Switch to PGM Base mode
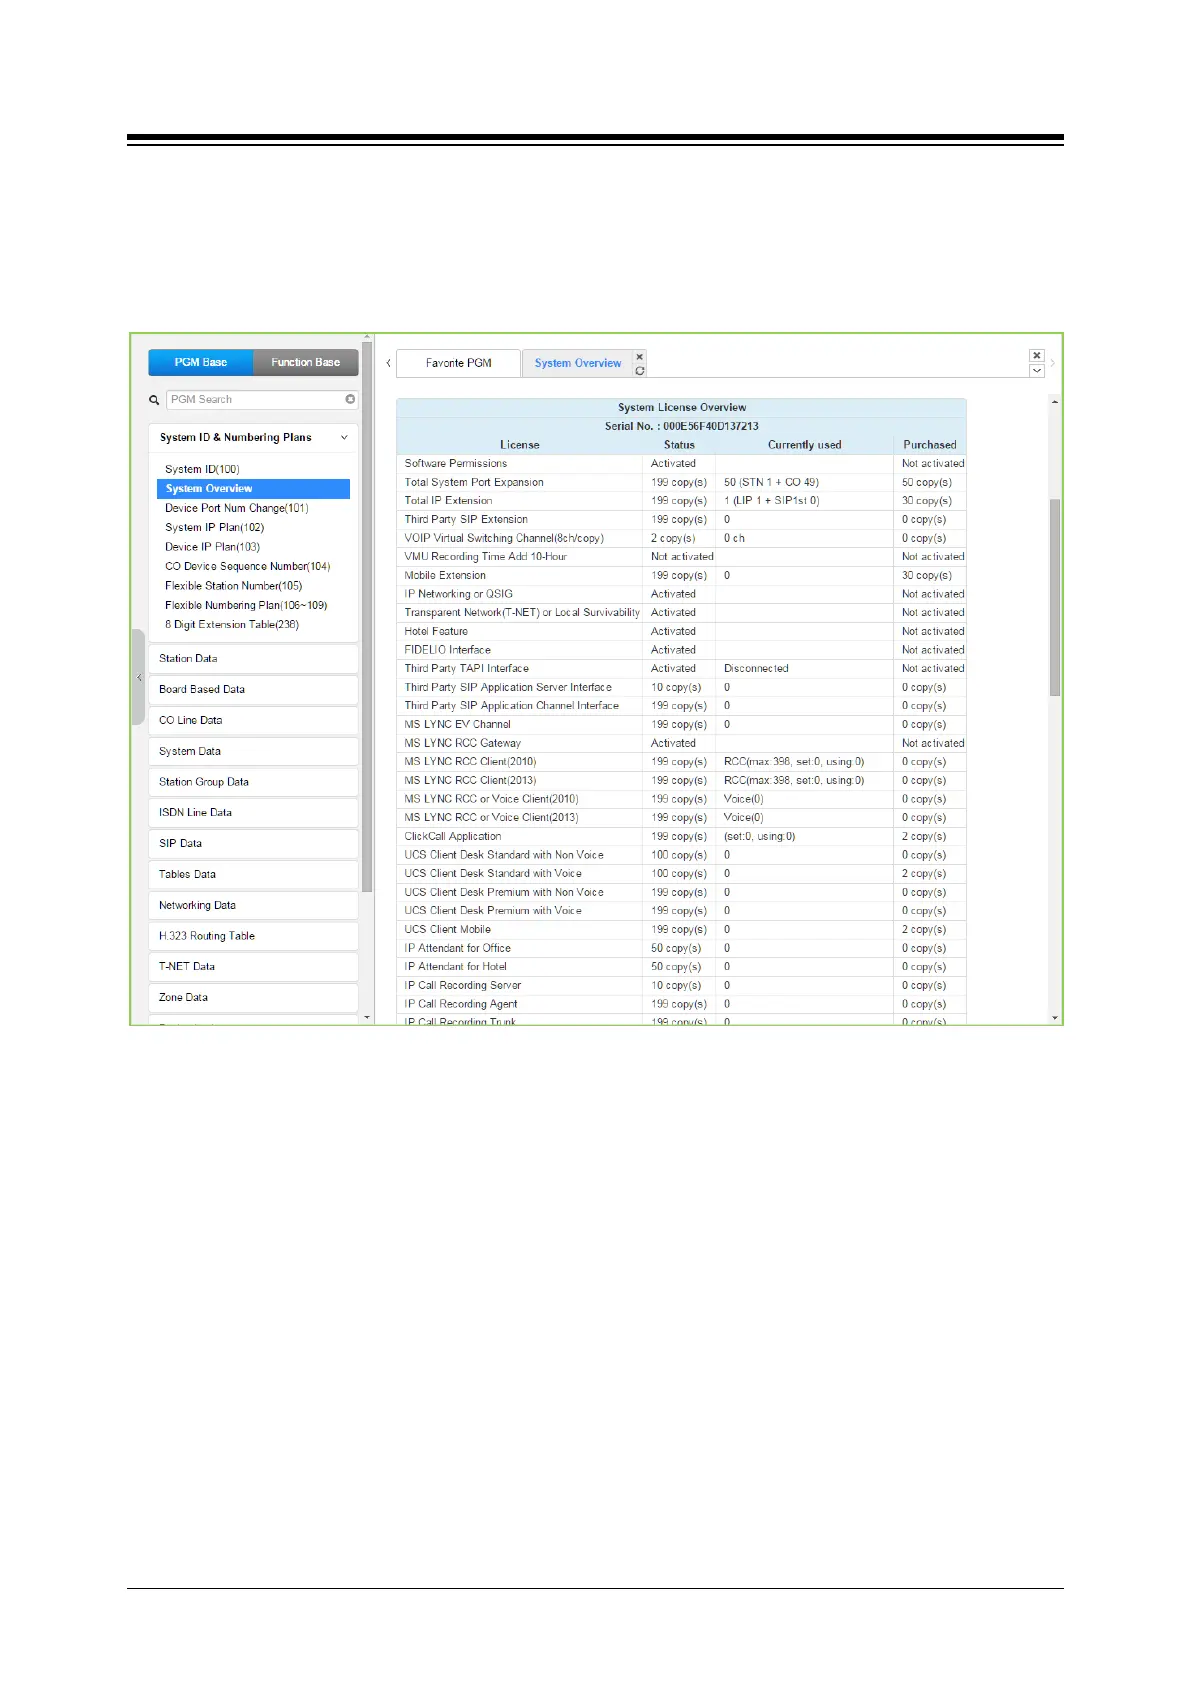 201,362
